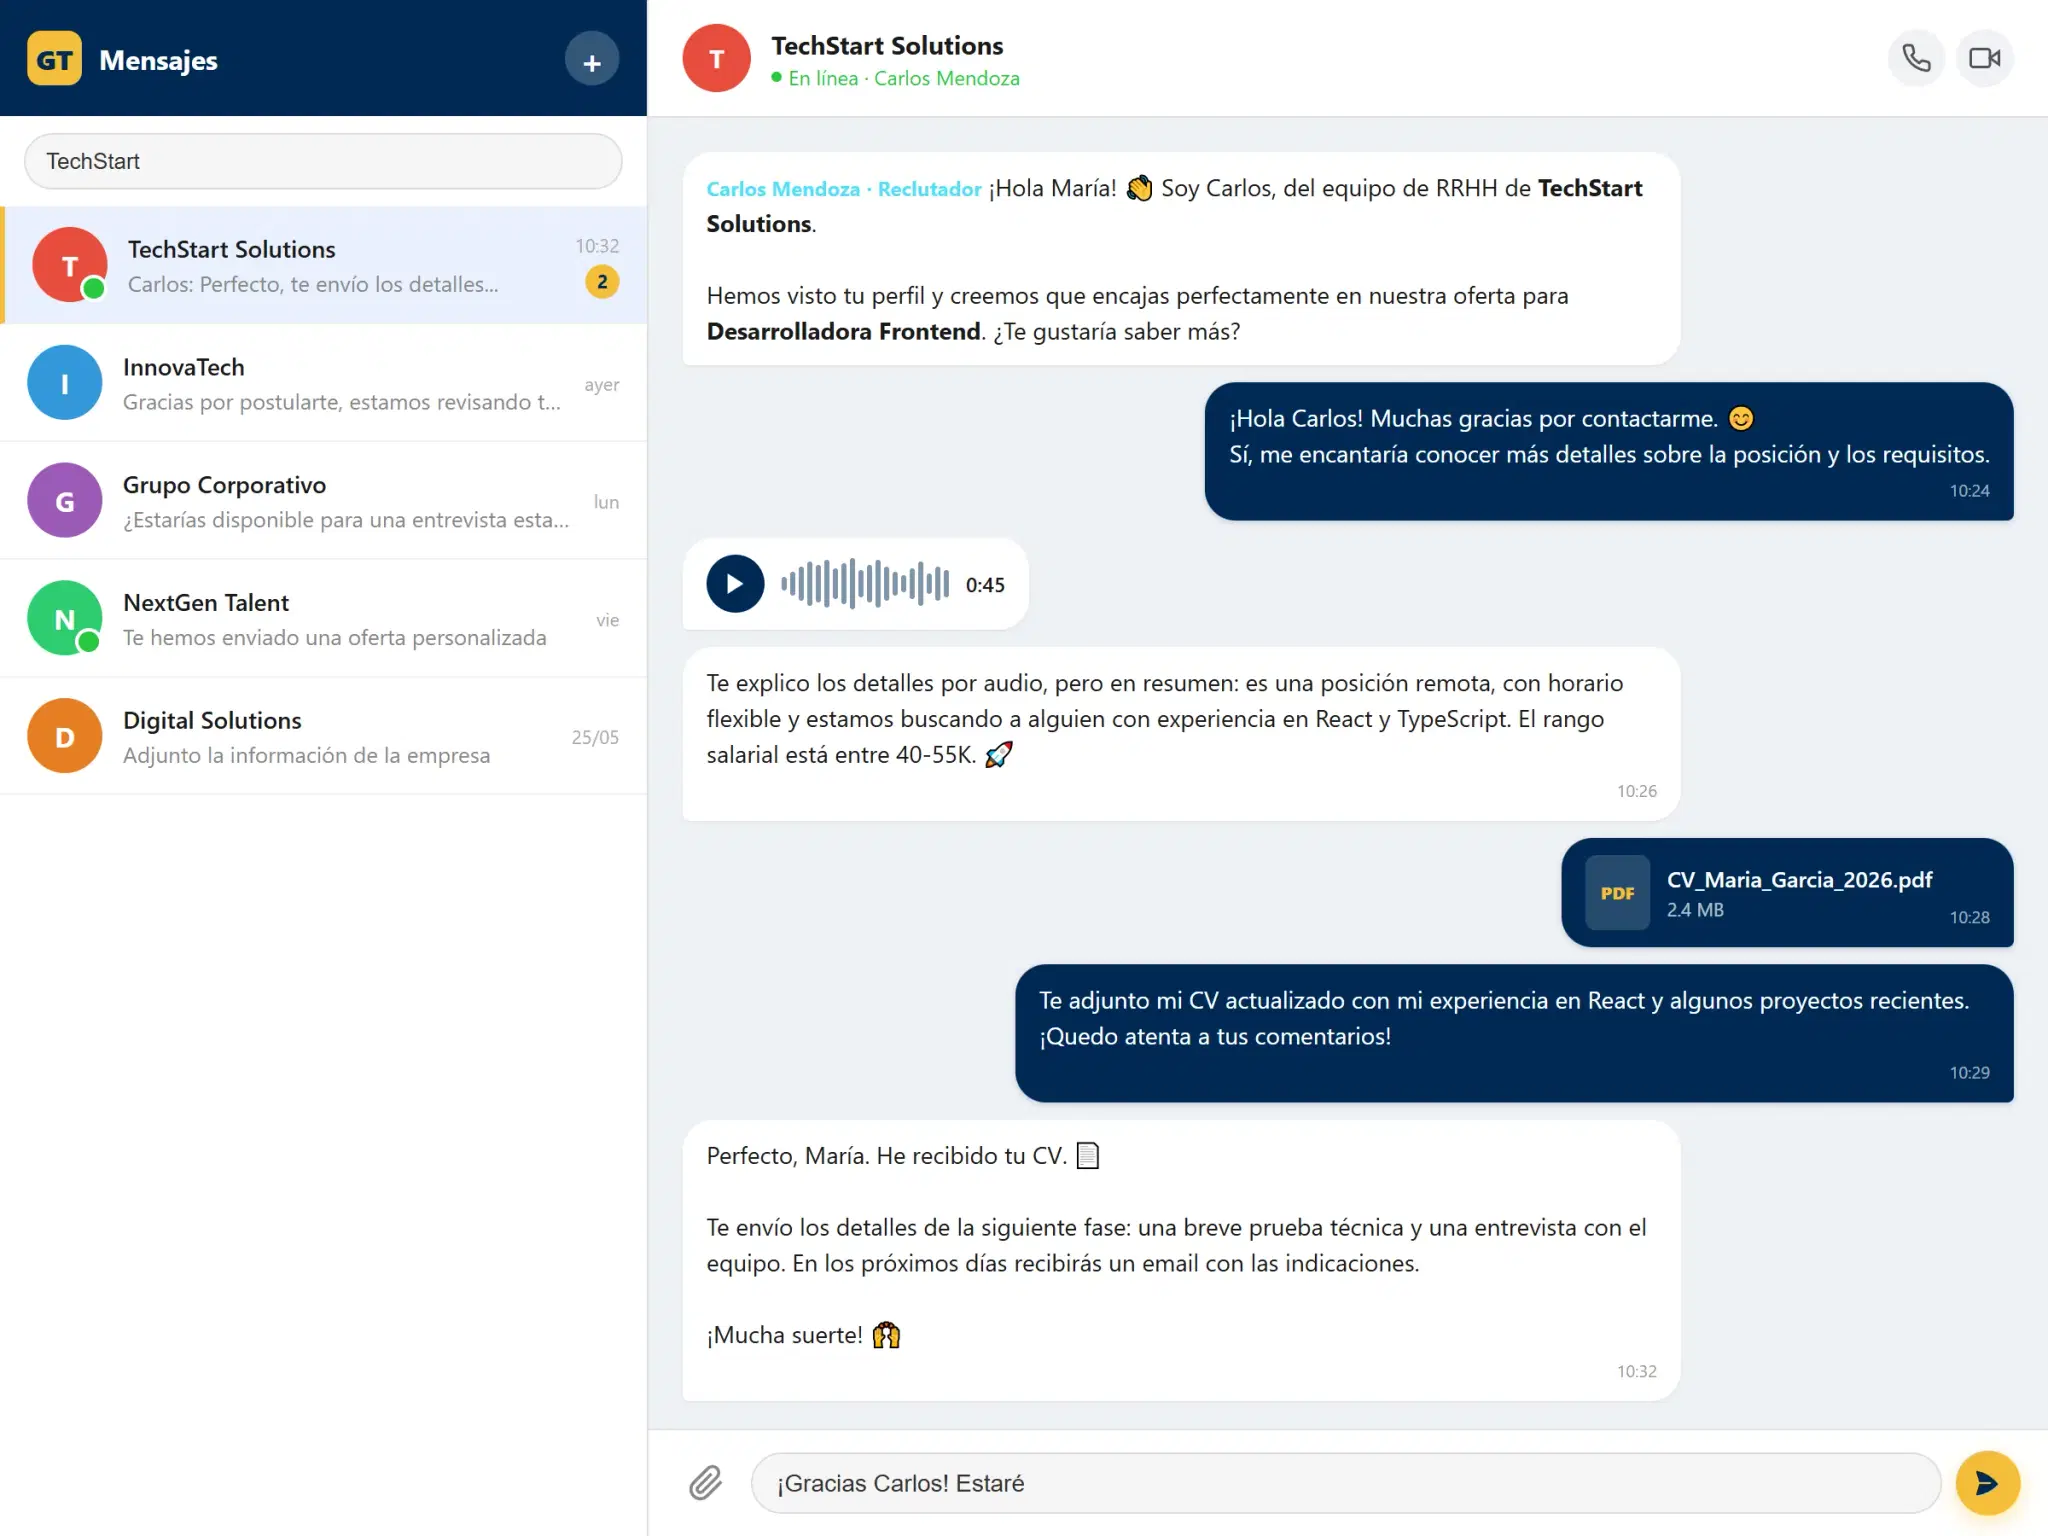
Task: Click the TechStart Solutions header title
Action: pyautogui.click(x=887, y=46)
